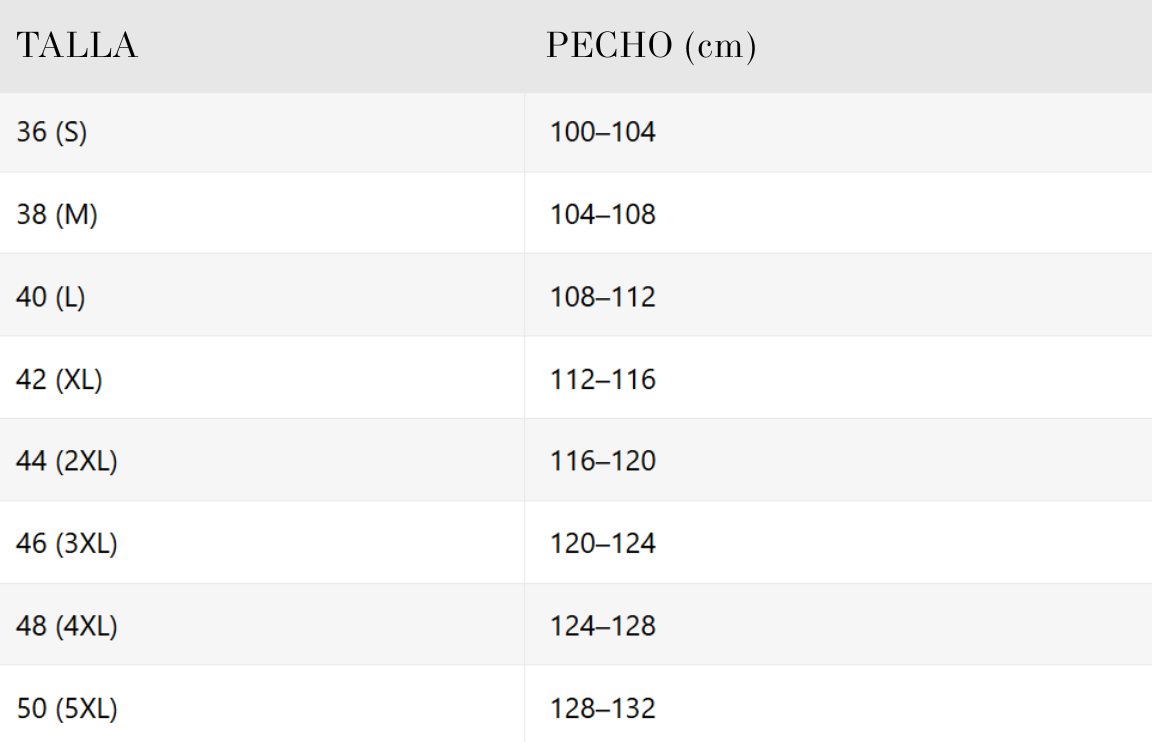This screenshot has height=742, width=1152.
Task: Click the 116–120 chest measurement
Action: coord(603,461)
